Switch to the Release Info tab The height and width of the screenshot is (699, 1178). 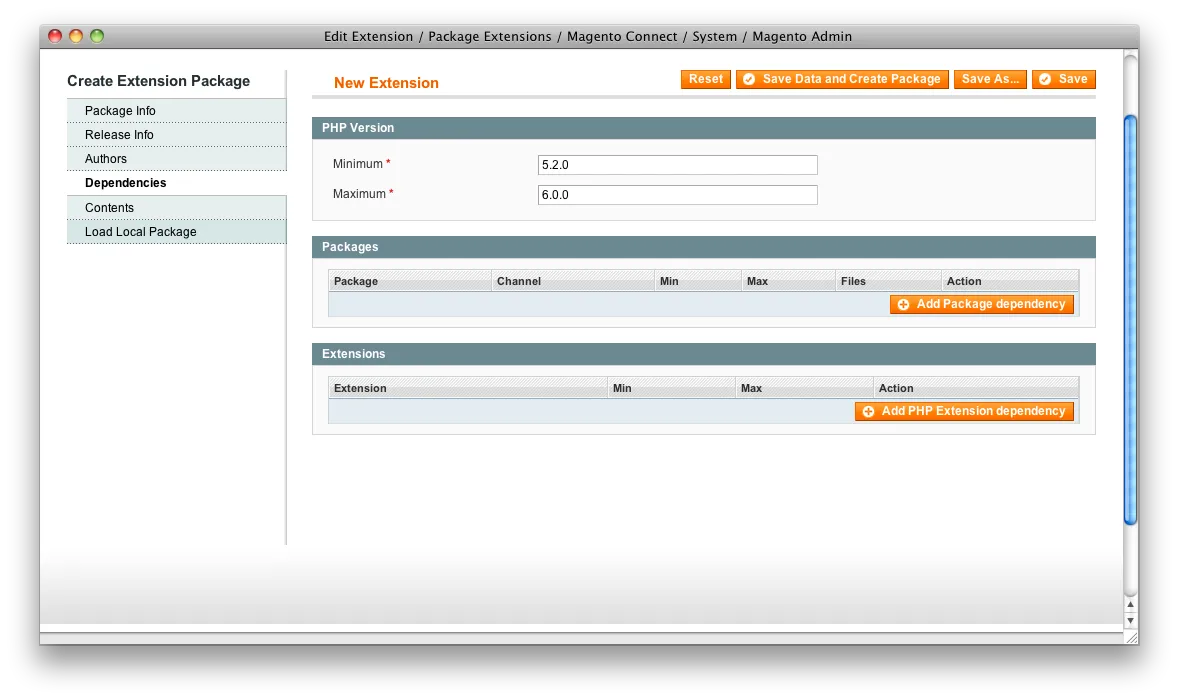point(119,135)
